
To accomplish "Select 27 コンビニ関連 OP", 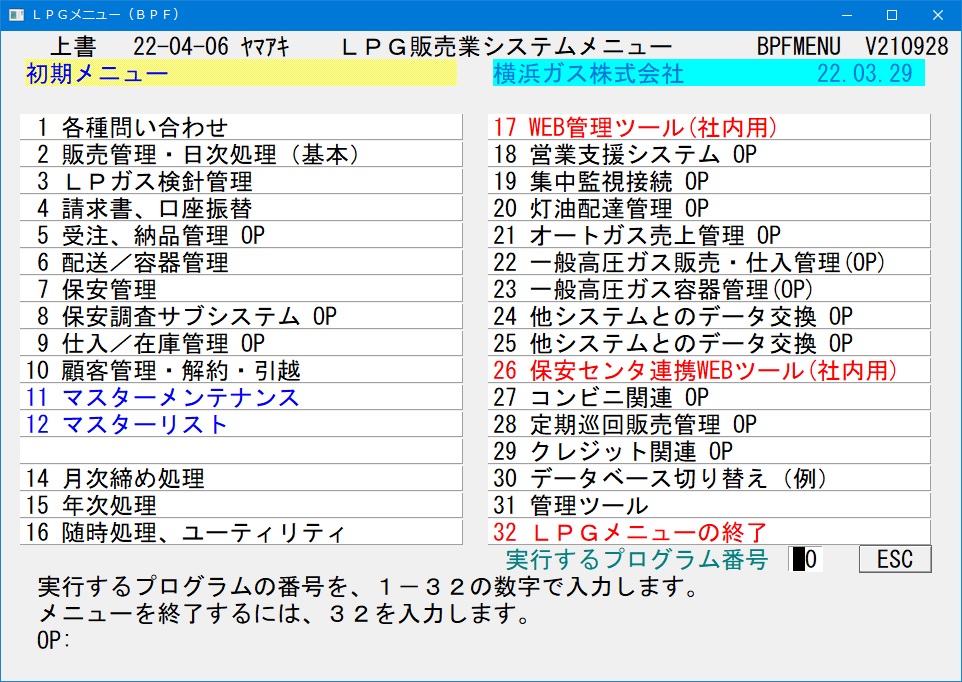I will (709, 397).
